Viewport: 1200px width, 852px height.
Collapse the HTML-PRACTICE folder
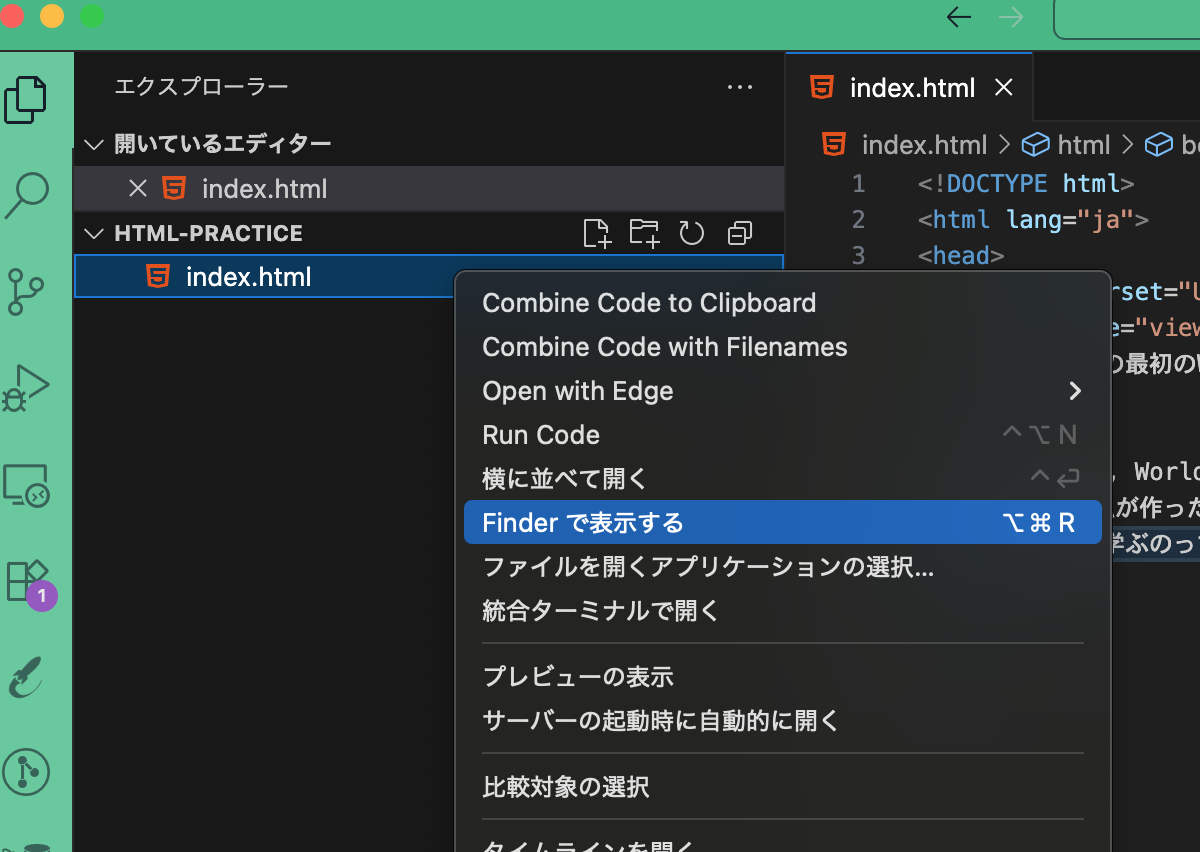(x=93, y=233)
